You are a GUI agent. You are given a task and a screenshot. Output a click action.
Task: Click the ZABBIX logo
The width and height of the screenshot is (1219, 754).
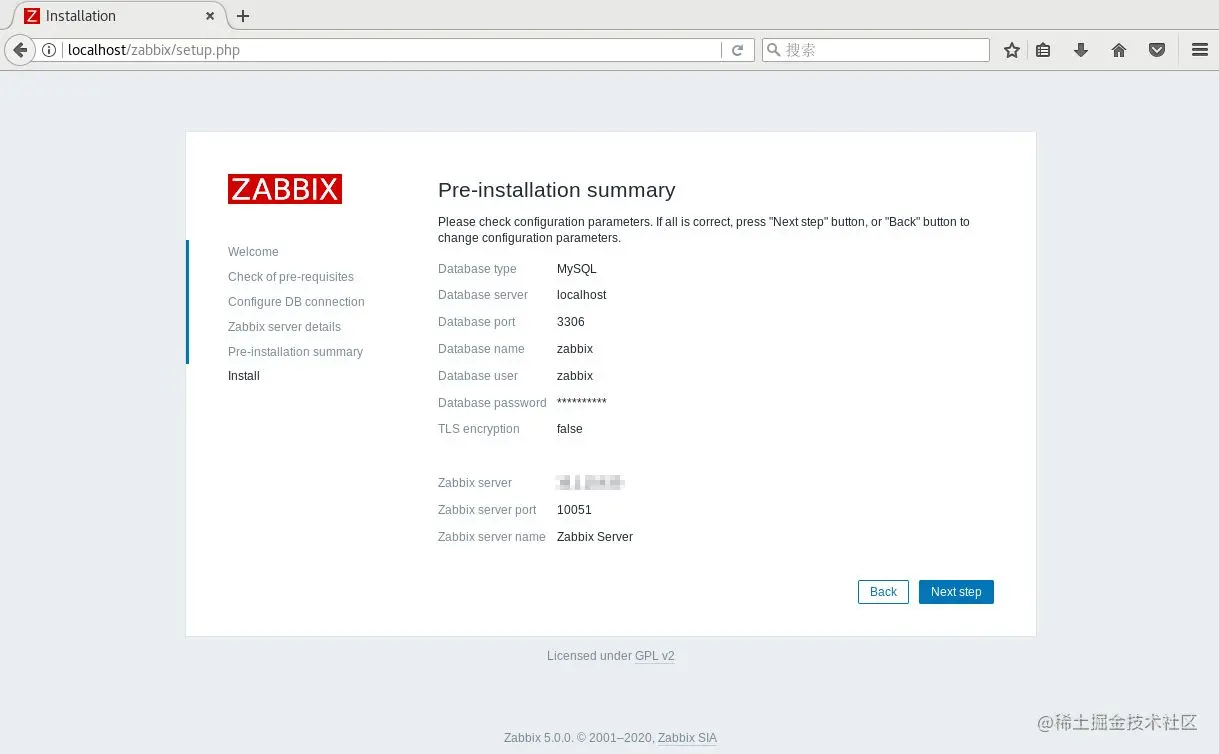[285, 189]
